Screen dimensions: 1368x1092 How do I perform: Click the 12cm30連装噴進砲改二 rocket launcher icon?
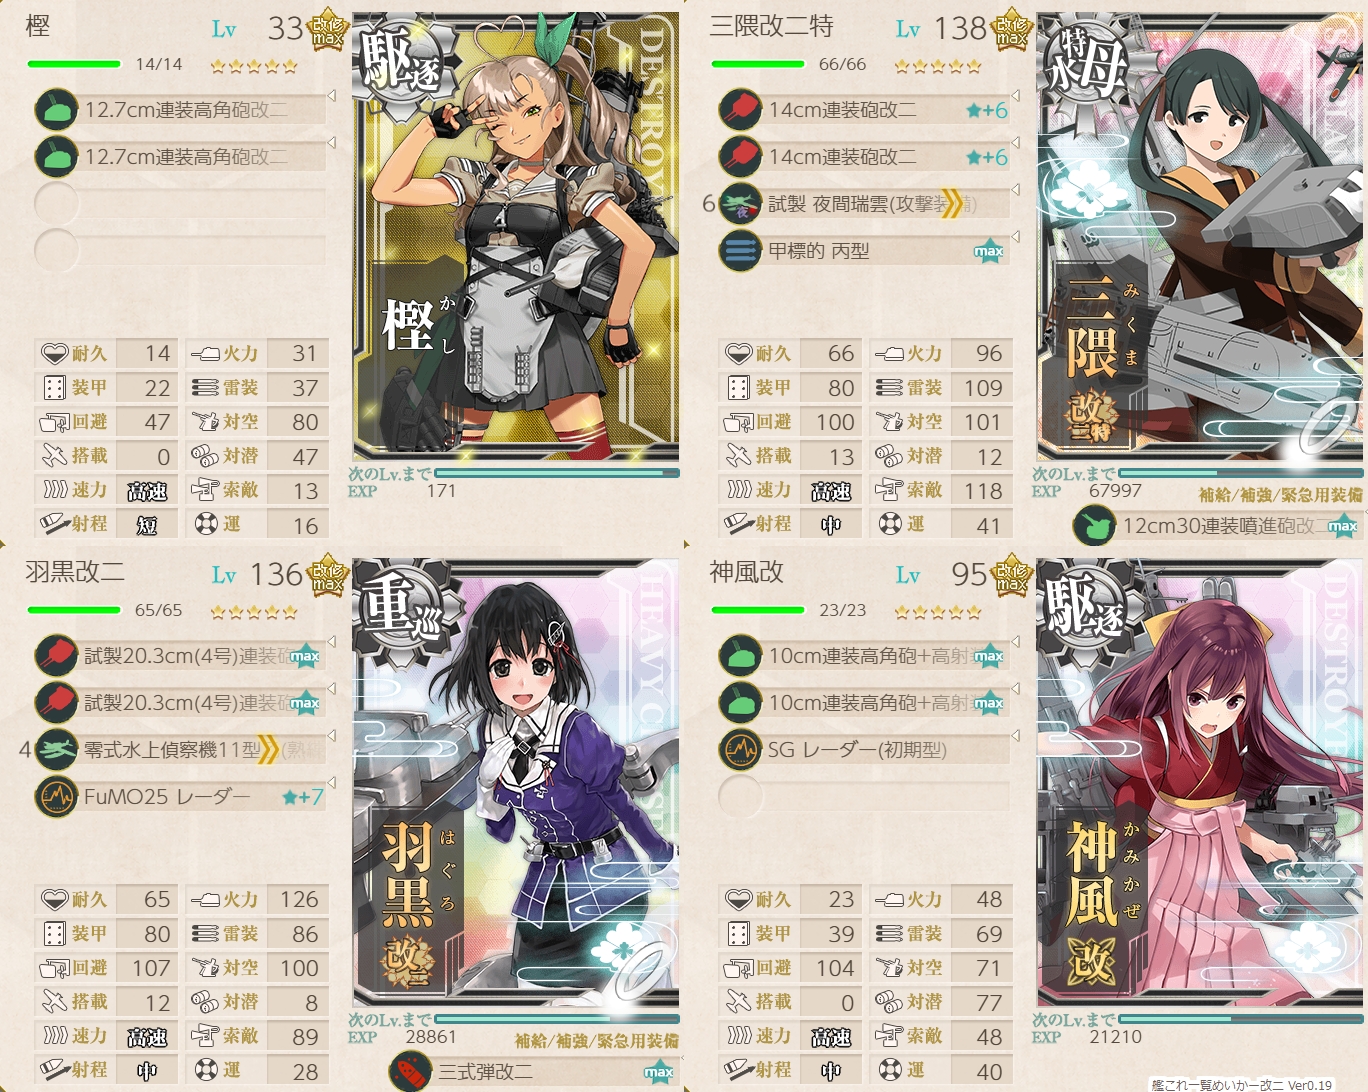[1094, 526]
